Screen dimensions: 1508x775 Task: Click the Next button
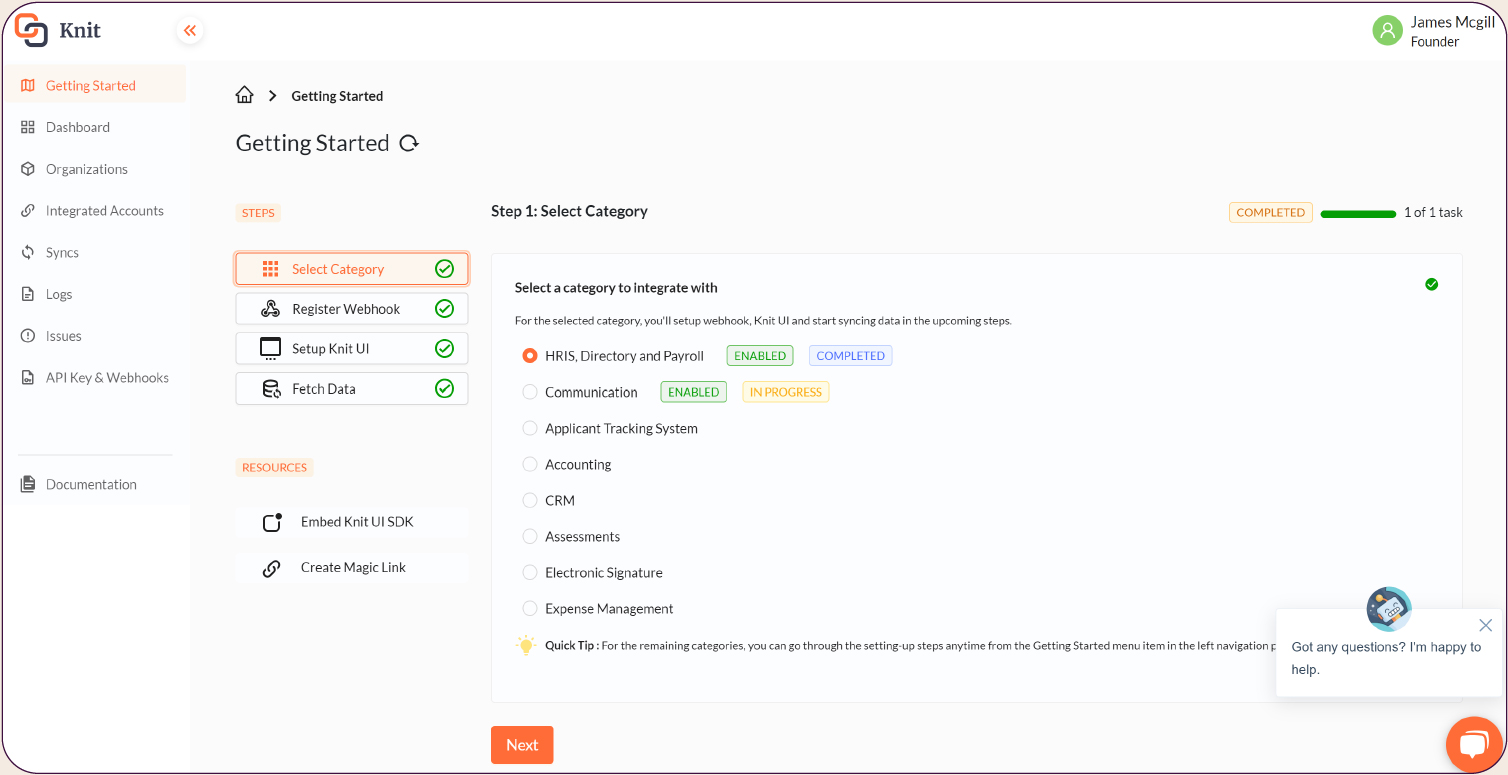[x=522, y=745]
